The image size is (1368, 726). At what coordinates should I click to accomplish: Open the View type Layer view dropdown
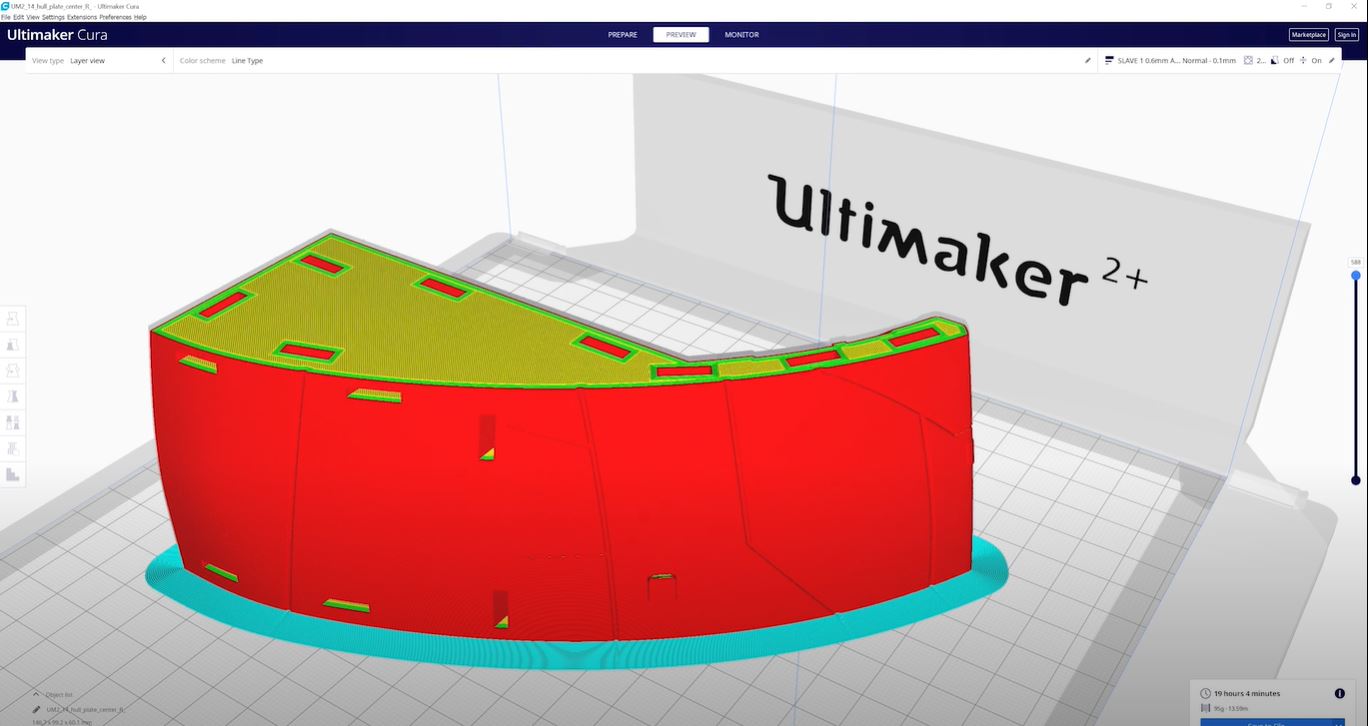click(99, 61)
